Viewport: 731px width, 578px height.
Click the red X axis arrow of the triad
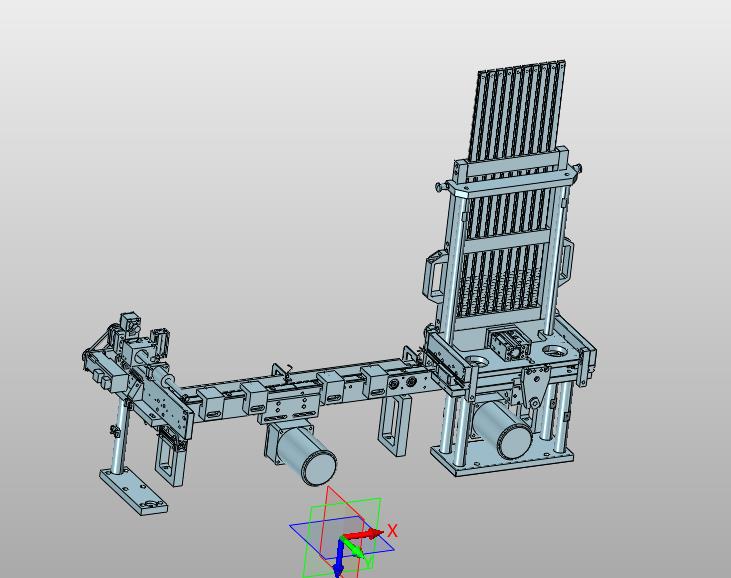366,535
